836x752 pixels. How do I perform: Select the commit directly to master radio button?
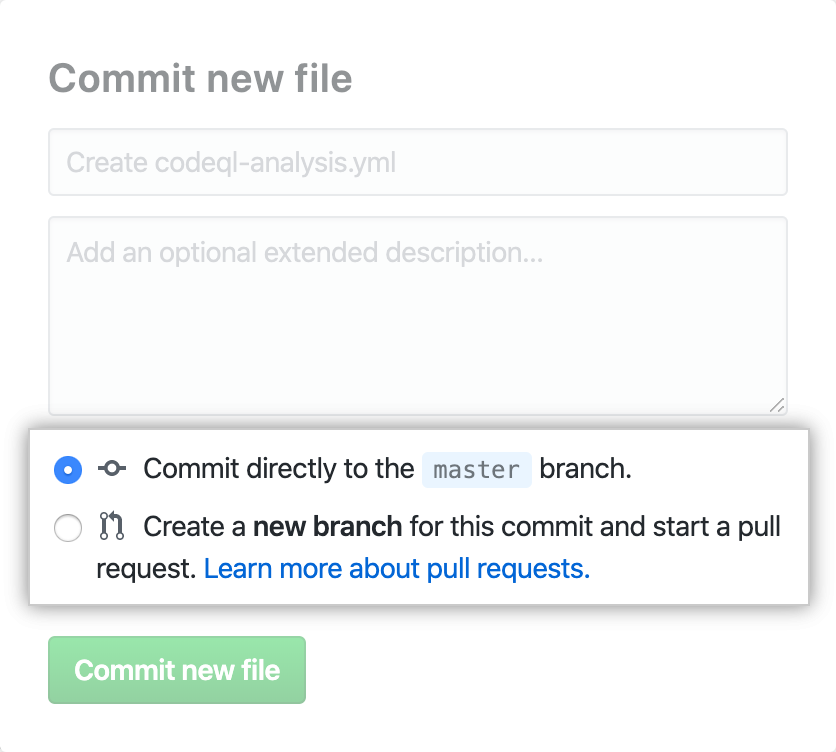tap(68, 469)
